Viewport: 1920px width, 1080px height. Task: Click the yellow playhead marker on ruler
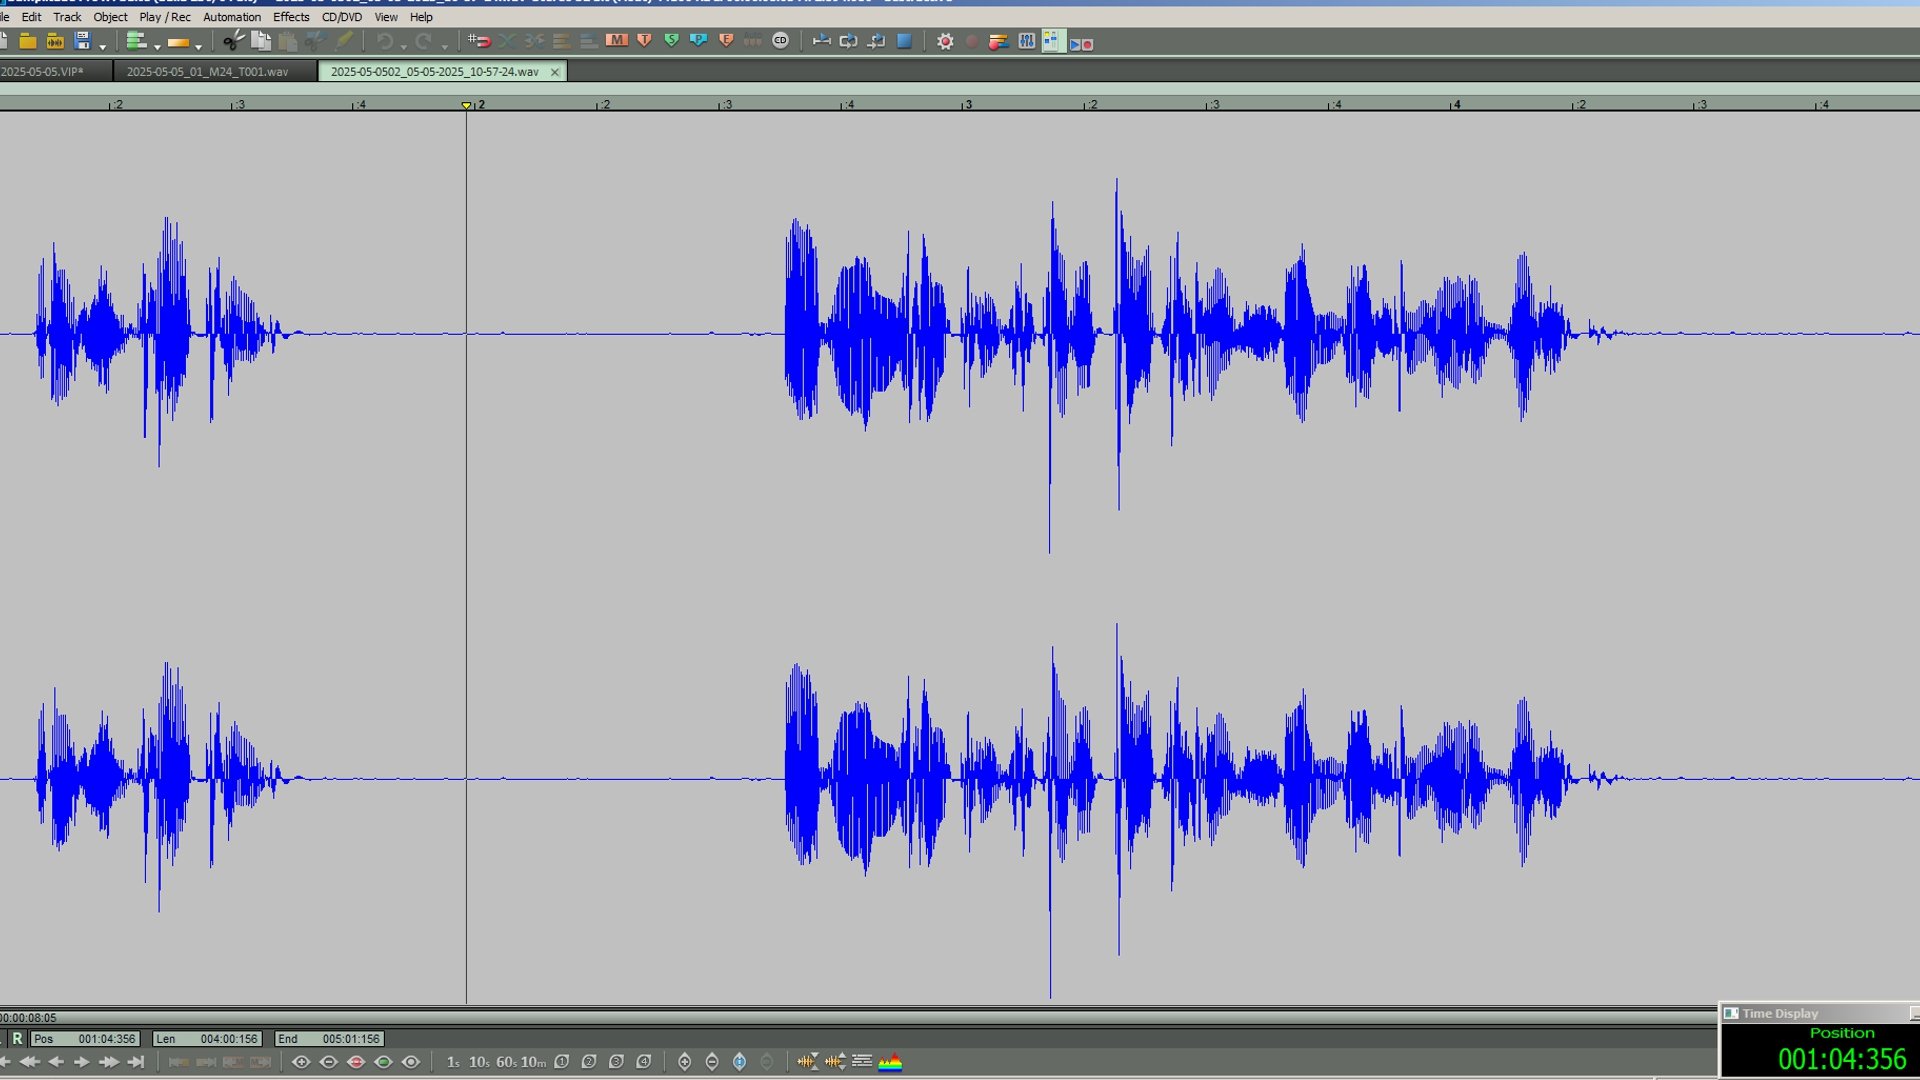(x=466, y=105)
